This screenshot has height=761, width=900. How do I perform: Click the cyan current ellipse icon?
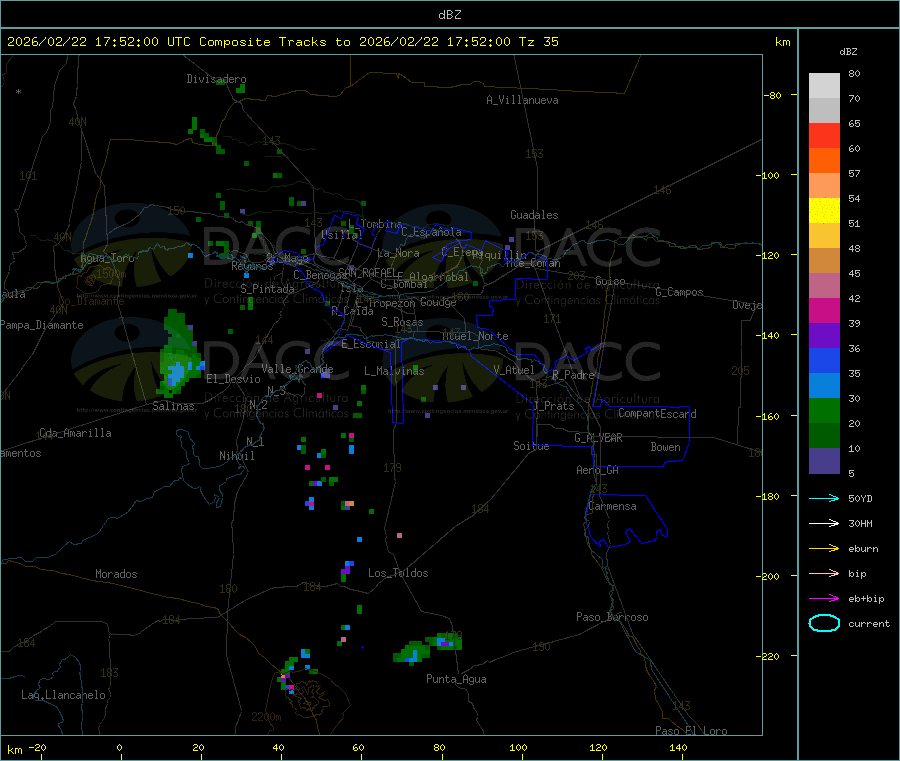coord(824,623)
